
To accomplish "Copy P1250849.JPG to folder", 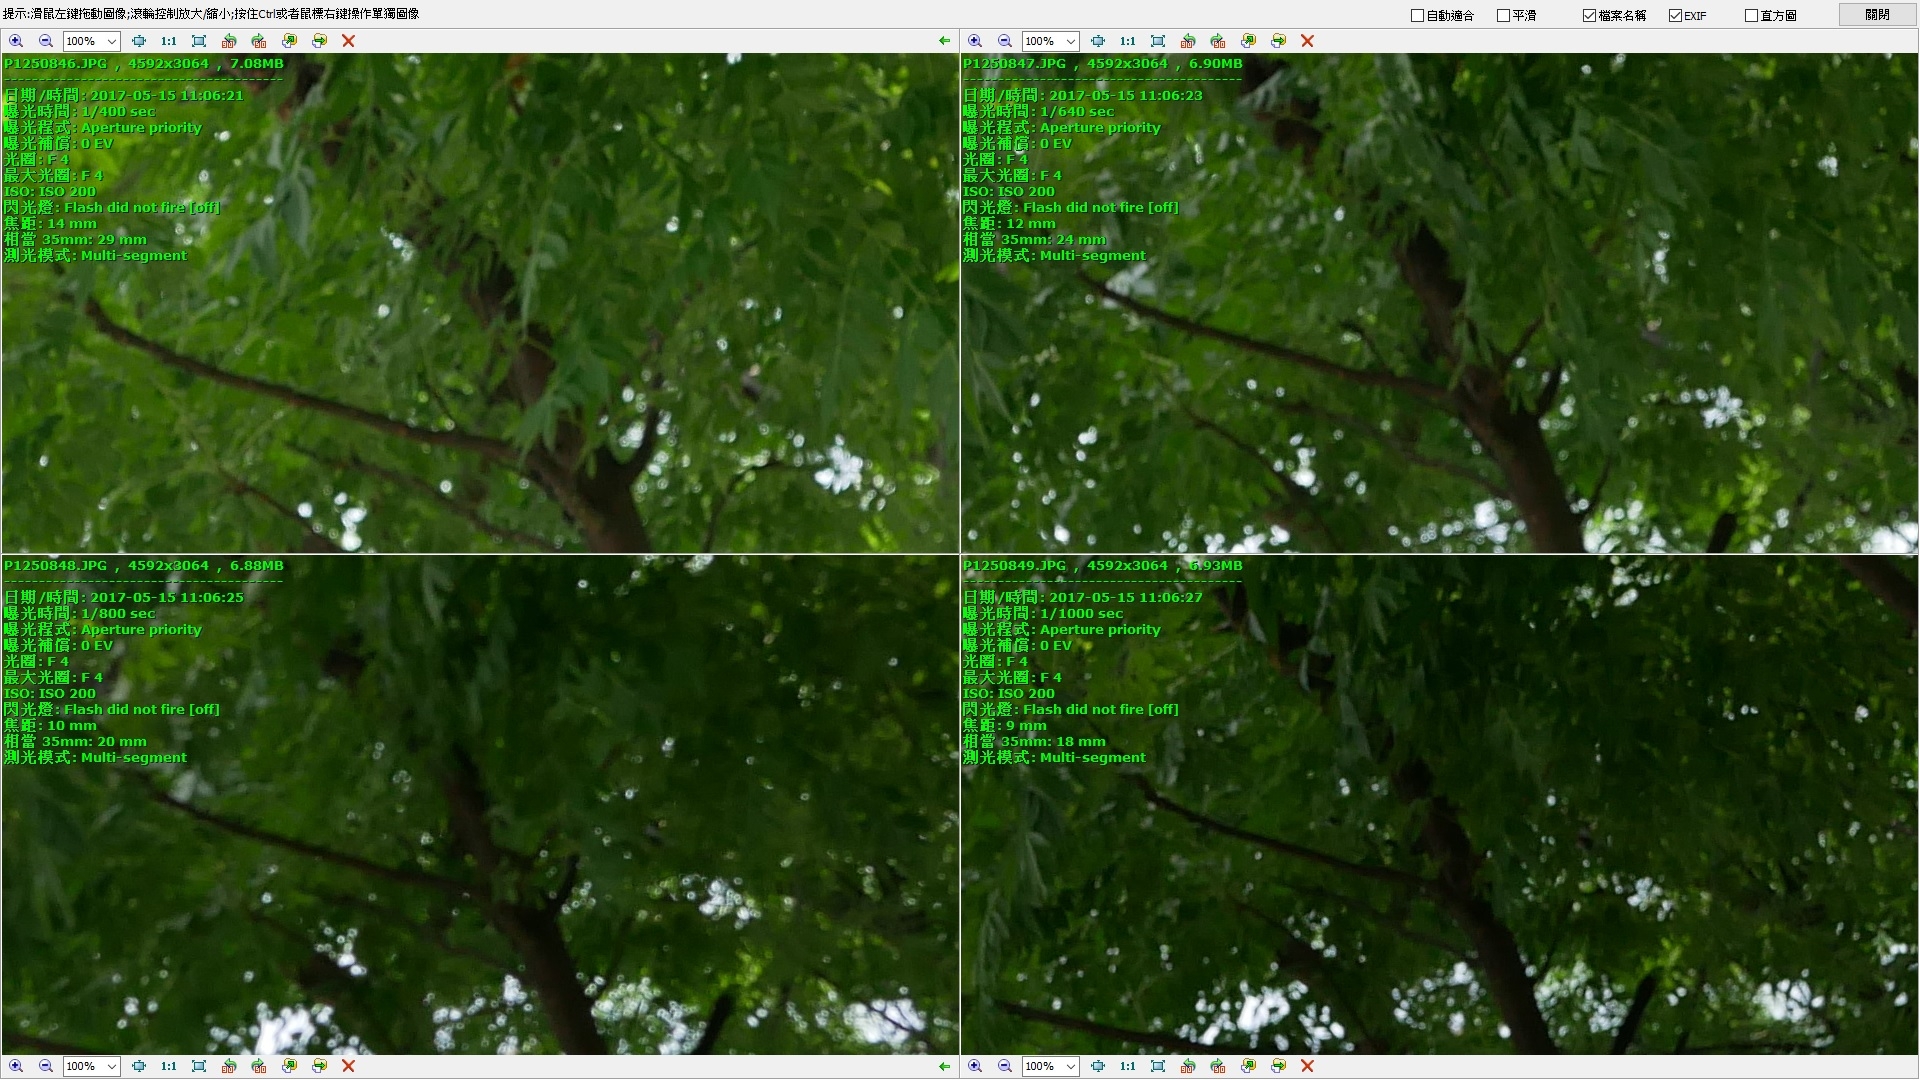I will (x=1248, y=1066).
